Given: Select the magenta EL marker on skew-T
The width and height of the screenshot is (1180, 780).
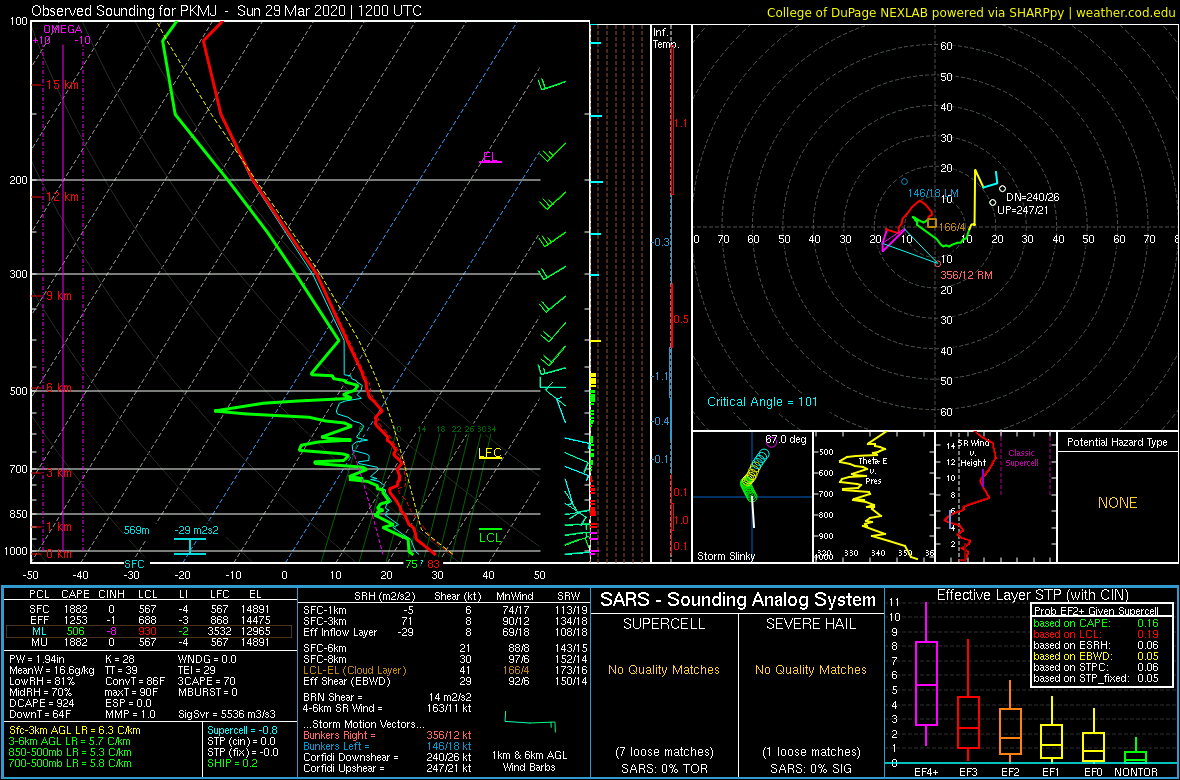Looking at the screenshot, I should click(x=491, y=157).
